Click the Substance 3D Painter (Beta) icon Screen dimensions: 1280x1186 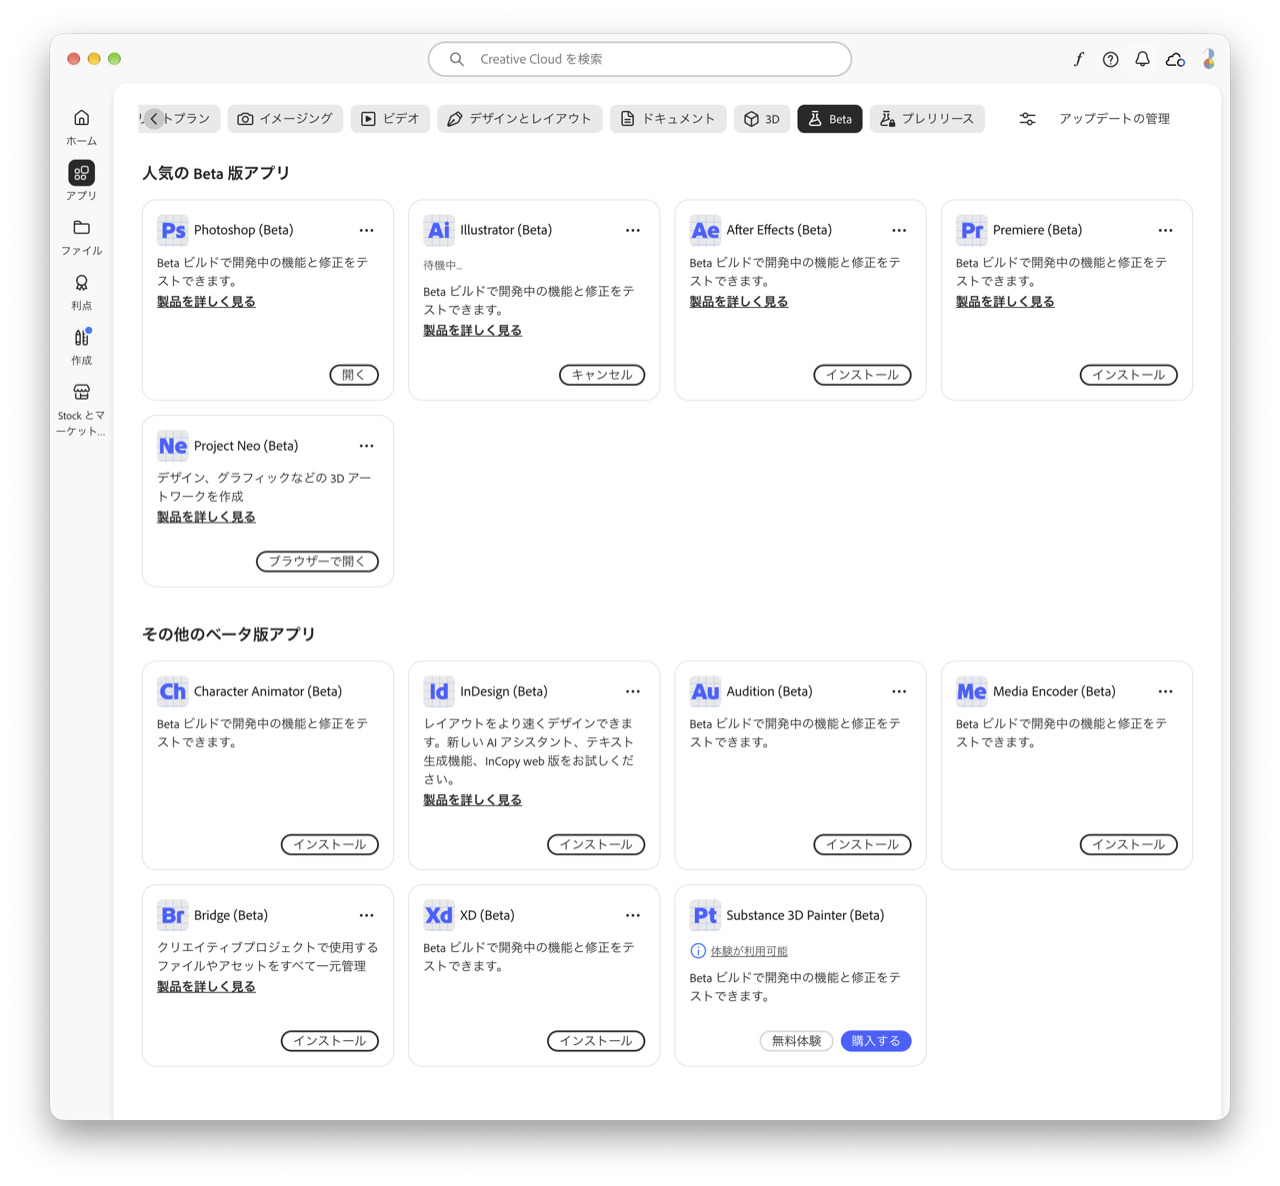pyautogui.click(x=705, y=915)
